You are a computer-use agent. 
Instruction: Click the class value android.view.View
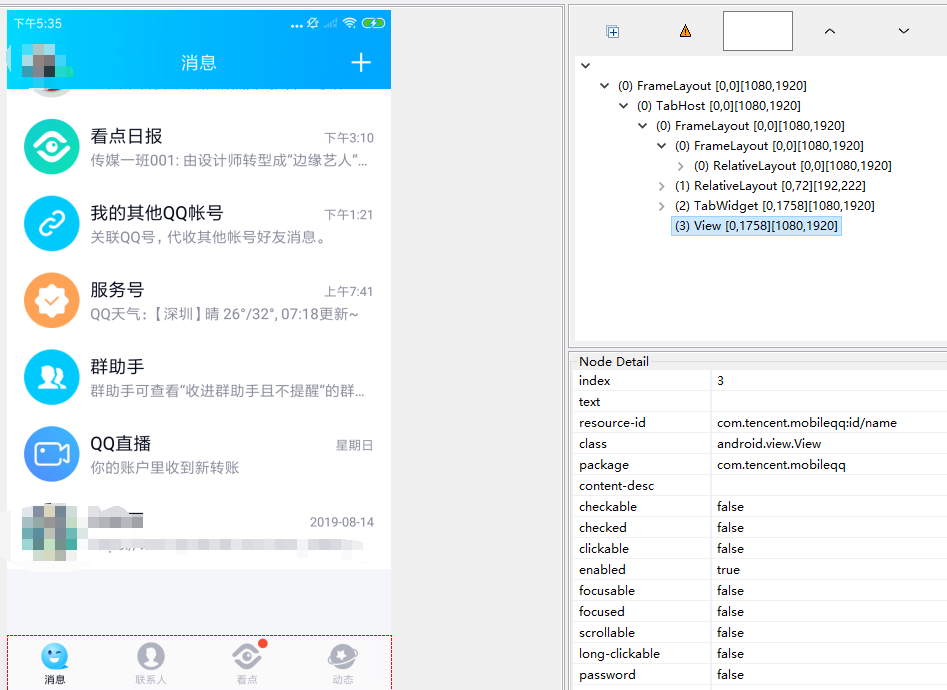[769, 443]
